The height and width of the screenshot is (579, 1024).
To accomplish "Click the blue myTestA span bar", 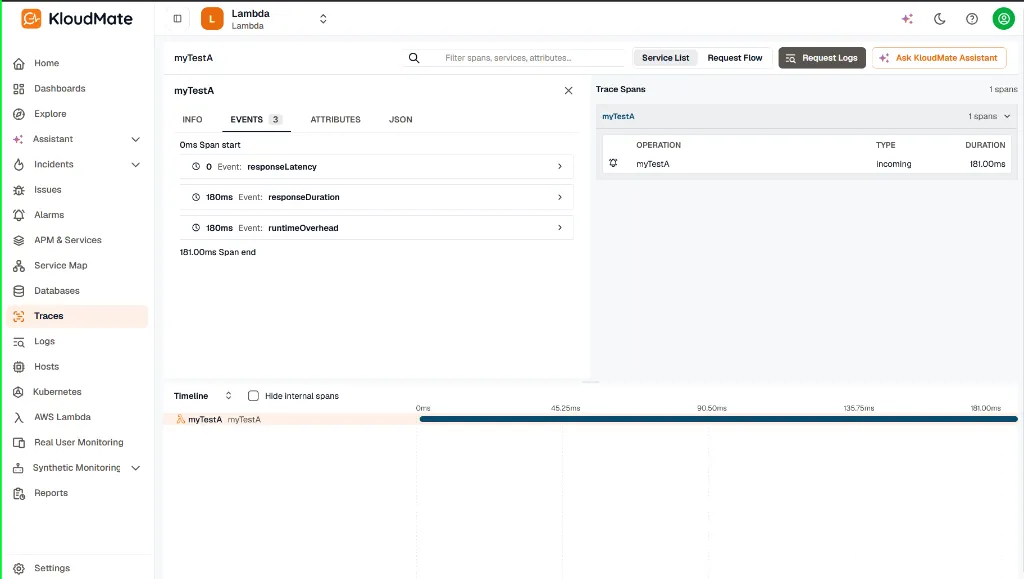I will click(718, 419).
